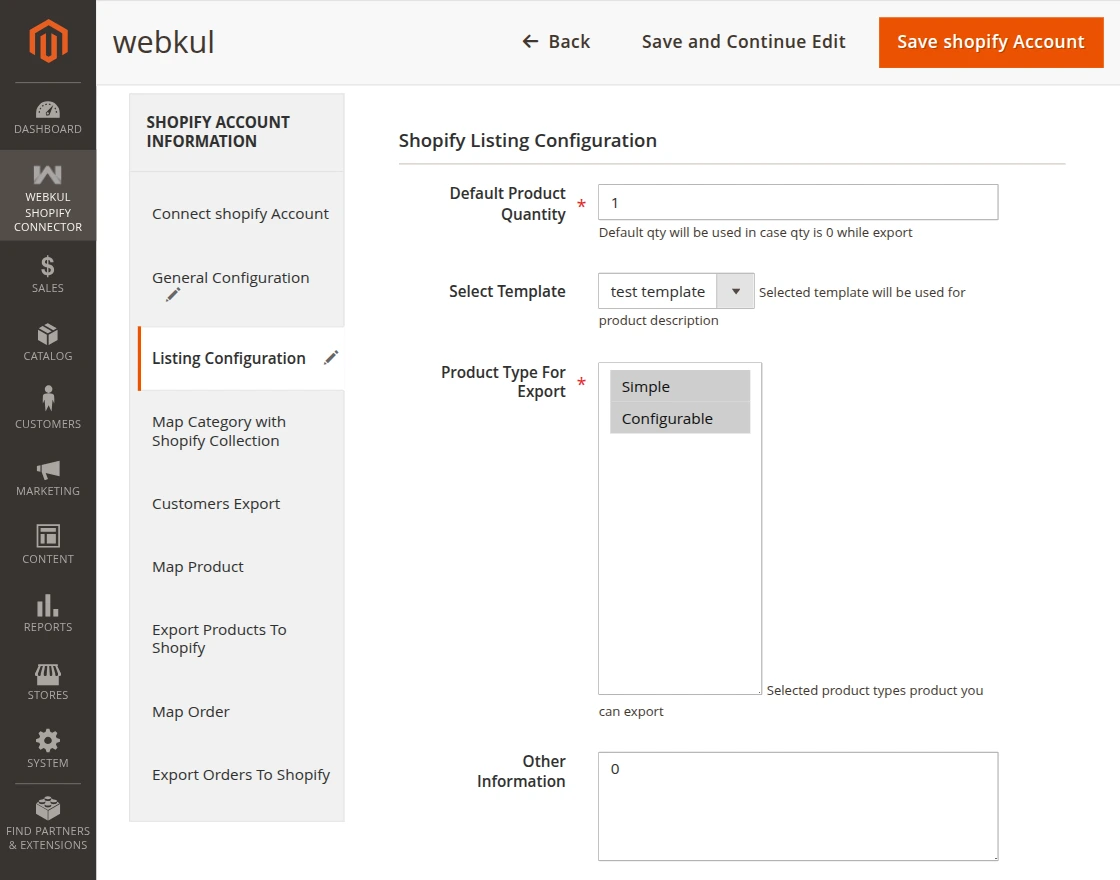The height and width of the screenshot is (880, 1120).
Task: Open the Dashboard icon in sidebar
Action: tap(48, 110)
